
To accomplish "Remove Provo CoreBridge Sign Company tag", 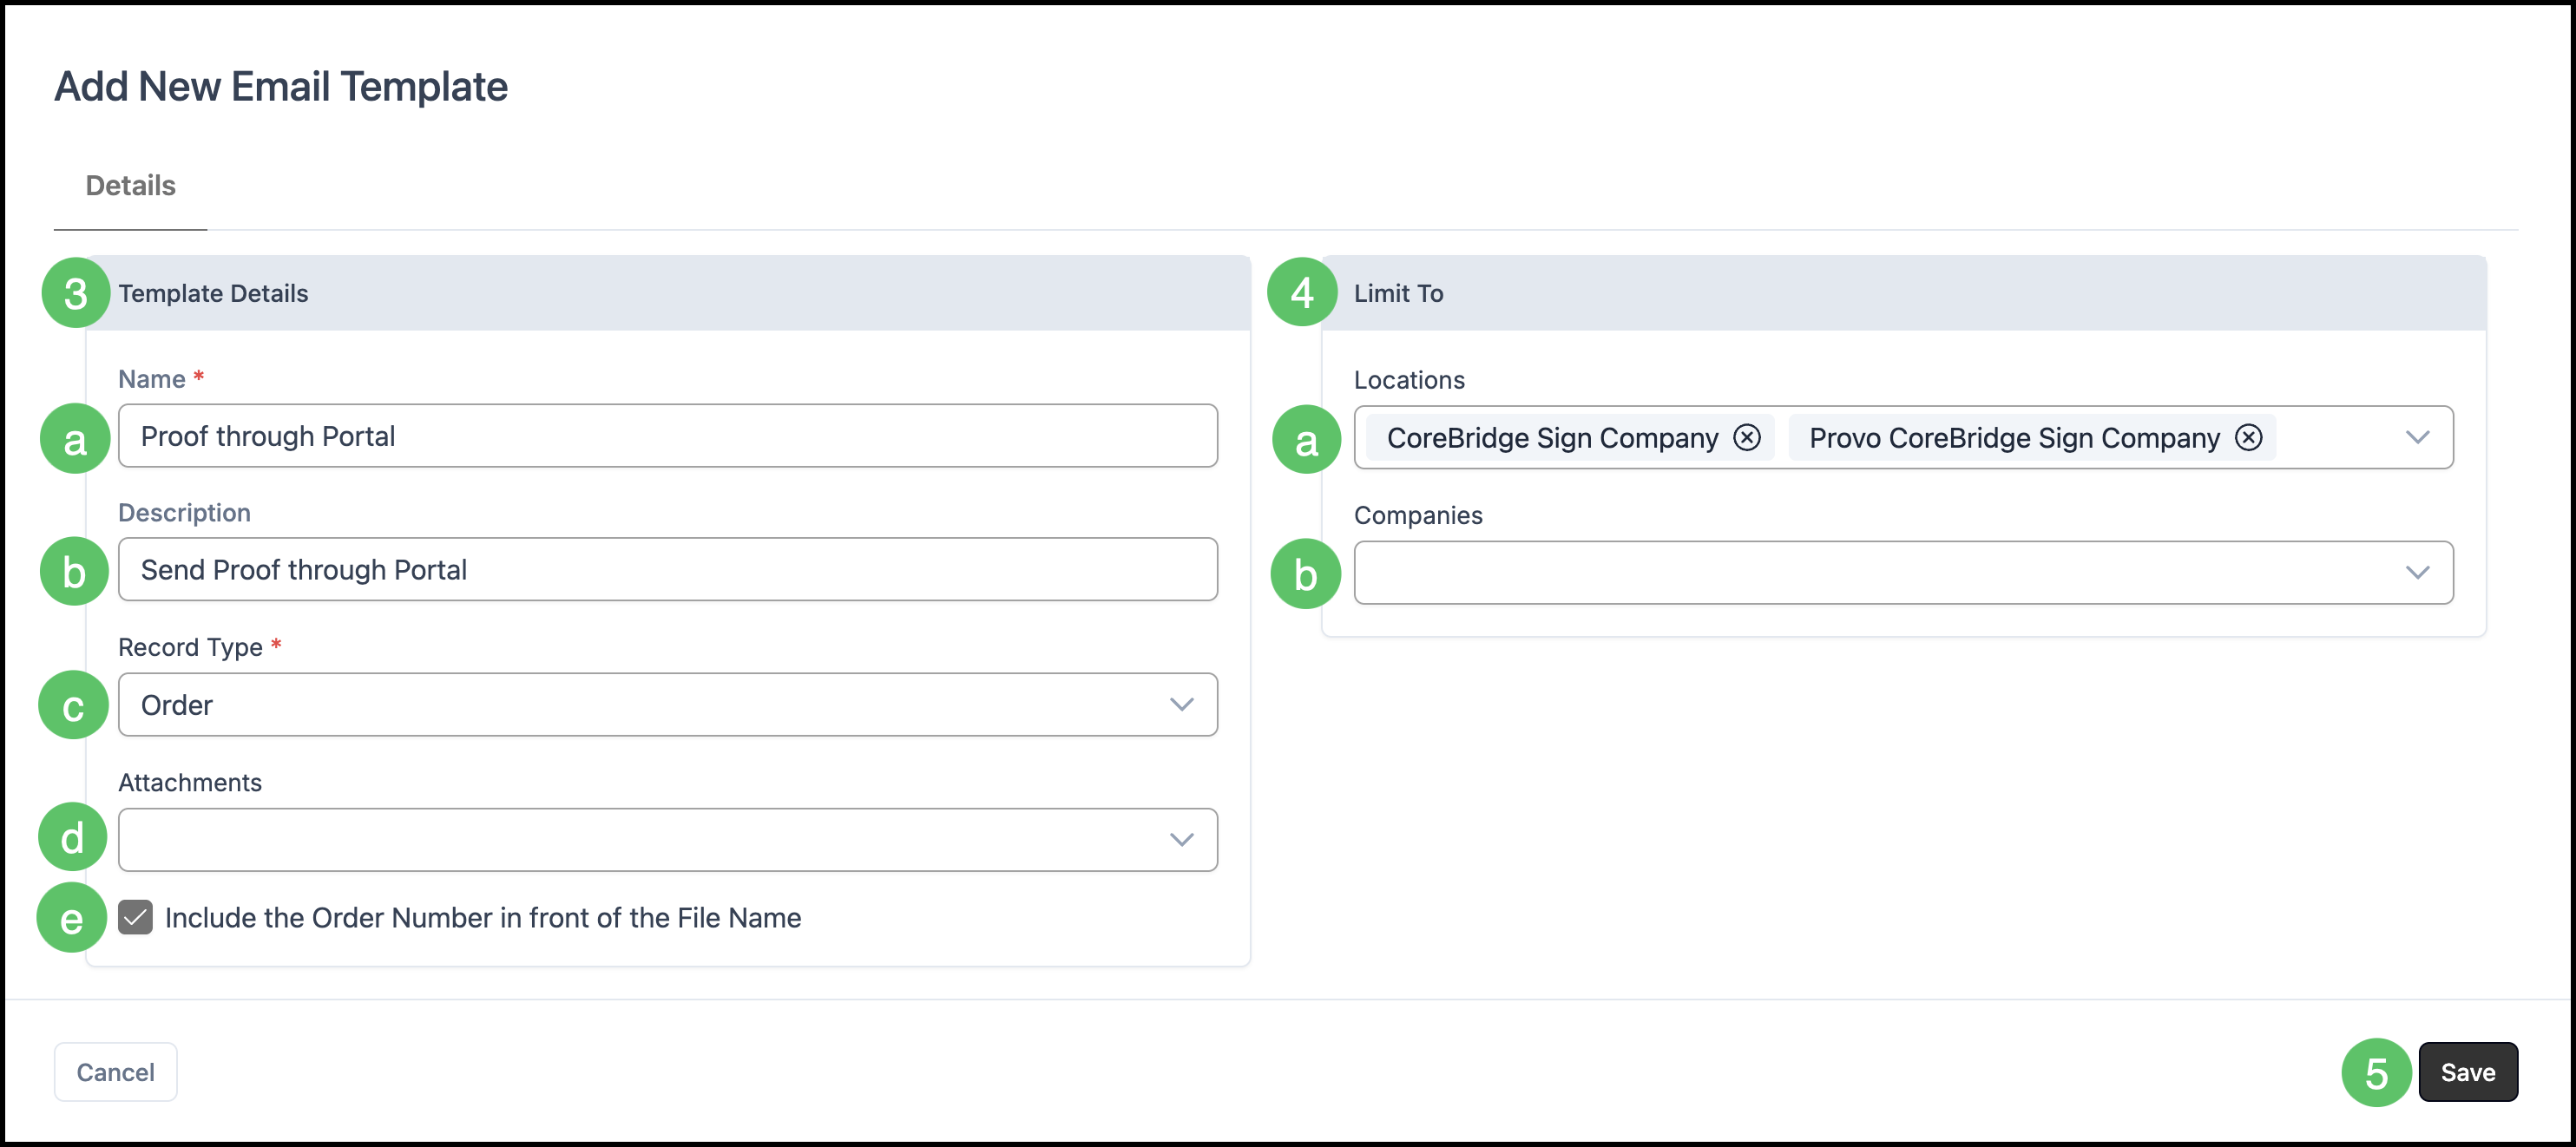I will coord(2248,438).
